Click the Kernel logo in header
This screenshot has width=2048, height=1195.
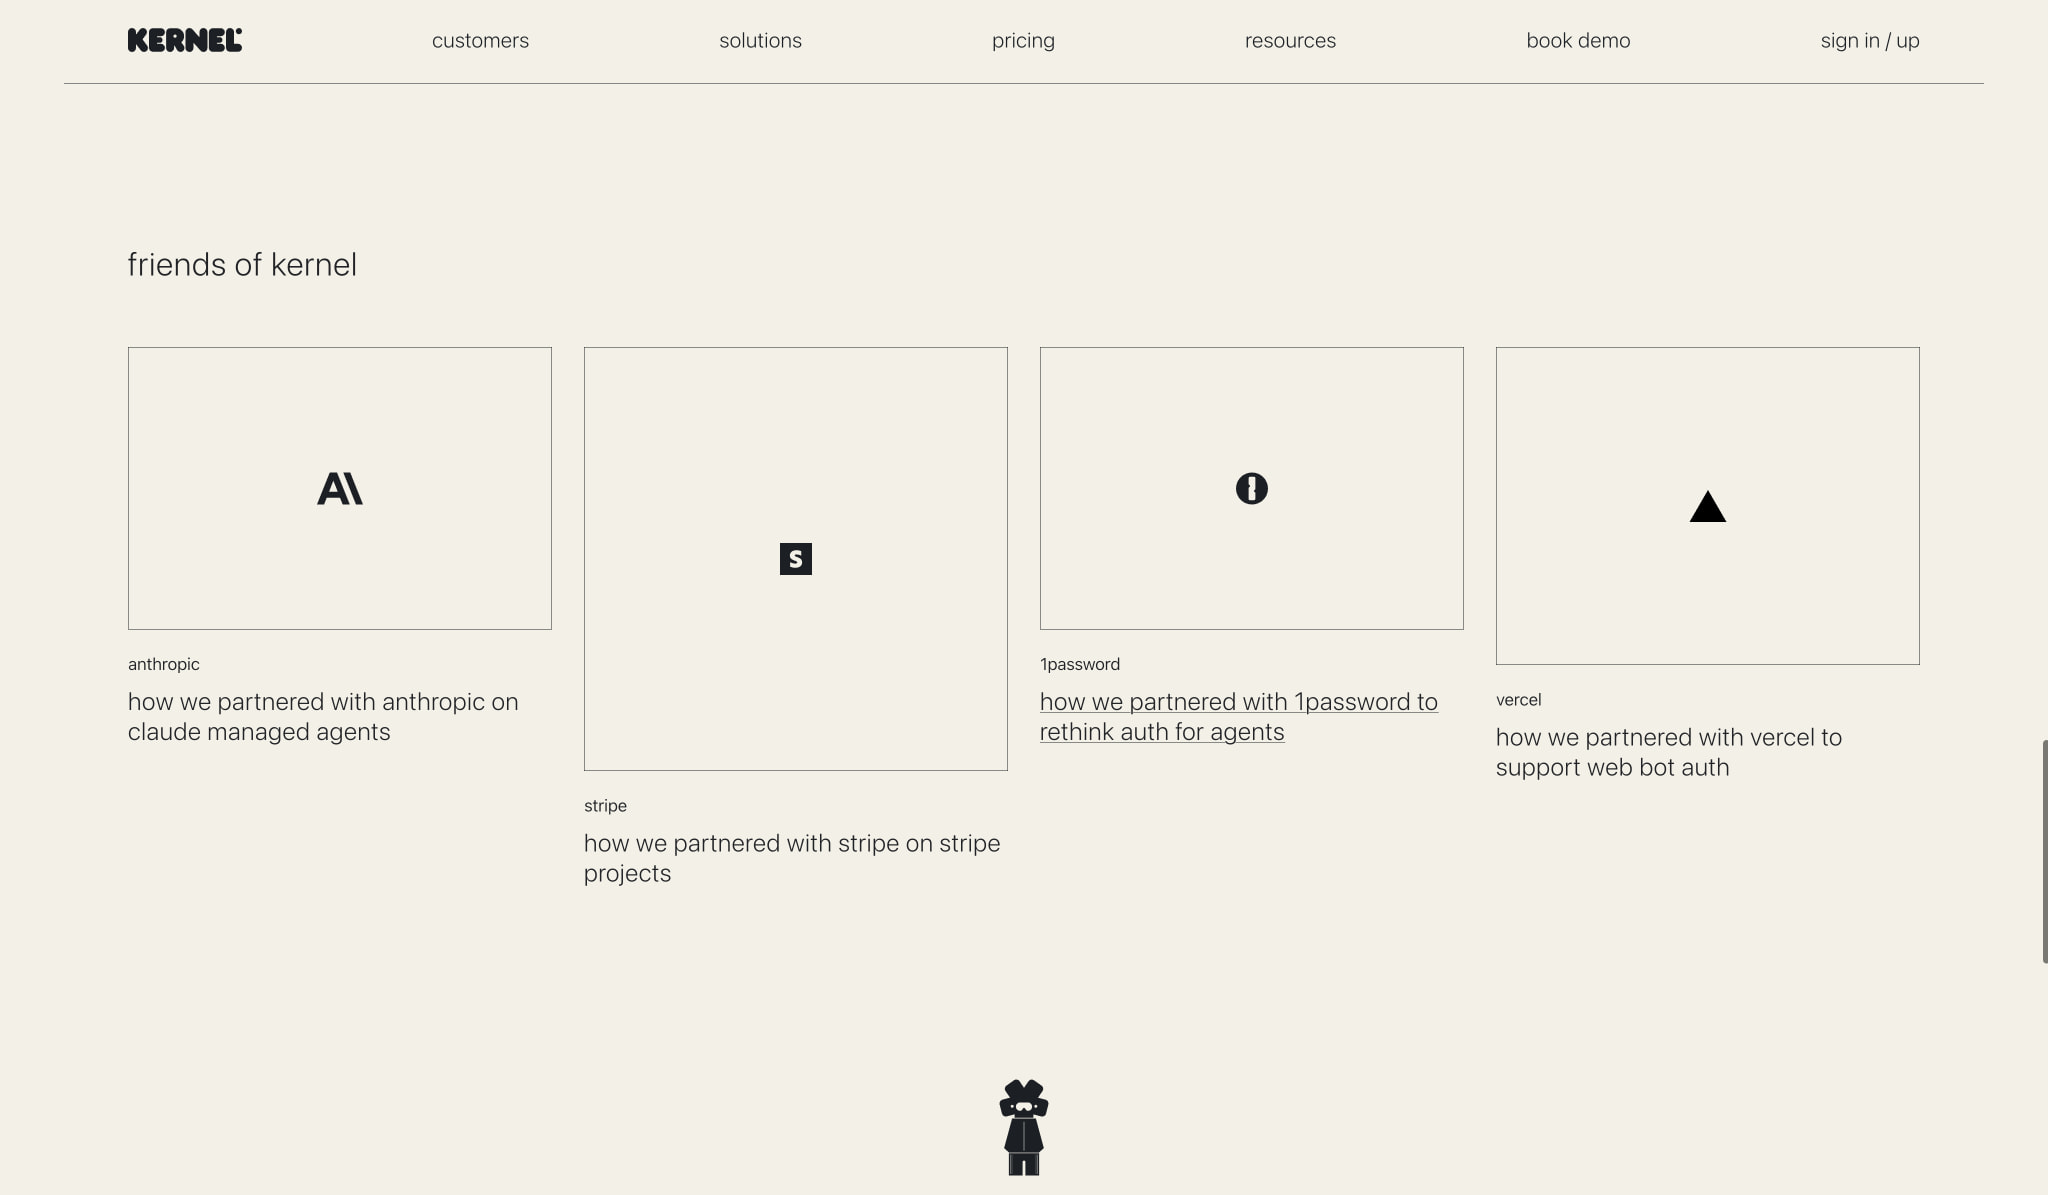point(185,40)
